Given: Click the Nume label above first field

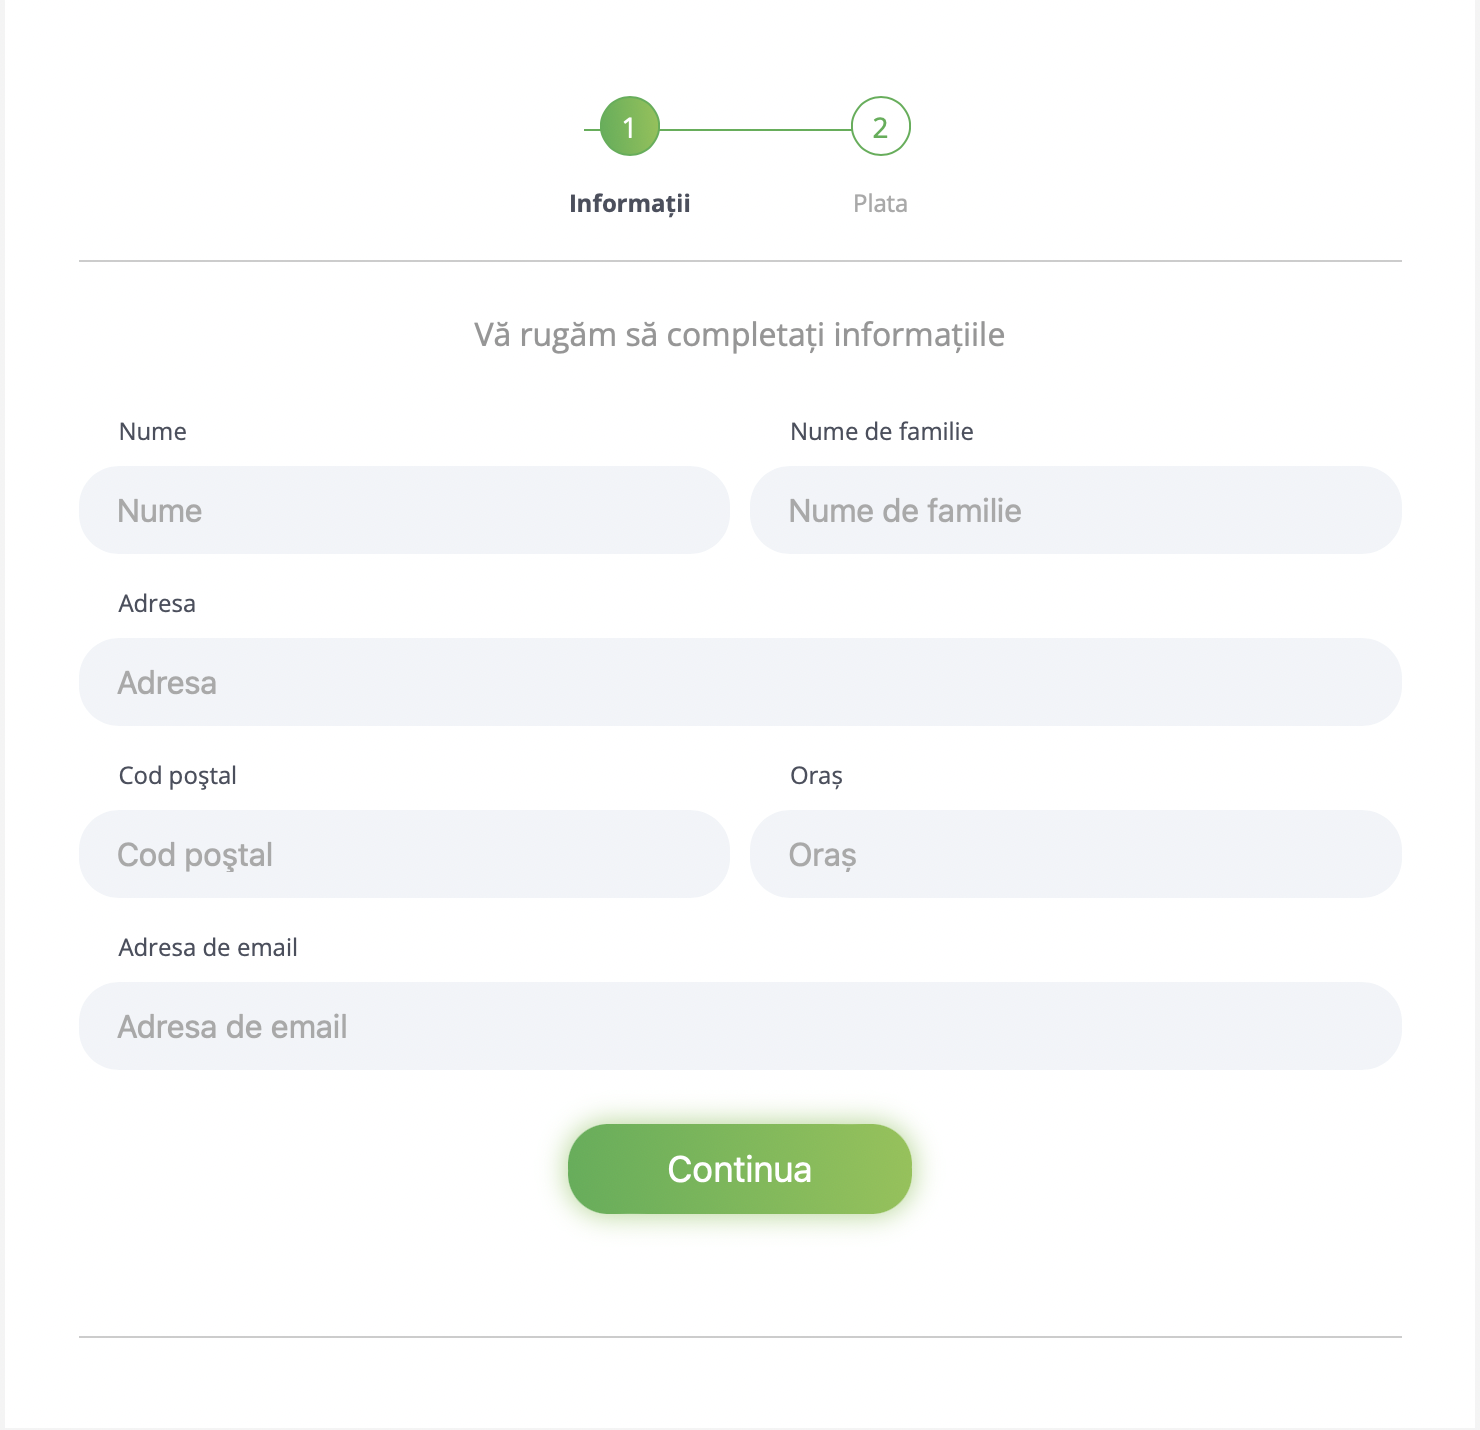Looking at the screenshot, I should point(152,431).
